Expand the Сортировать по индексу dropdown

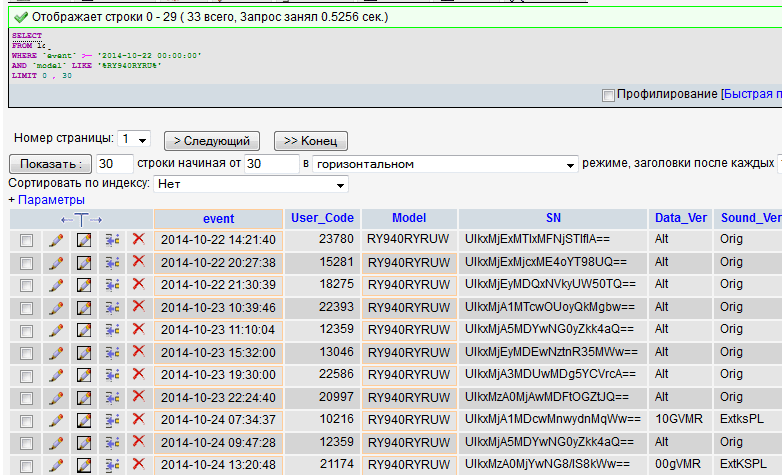(250, 184)
